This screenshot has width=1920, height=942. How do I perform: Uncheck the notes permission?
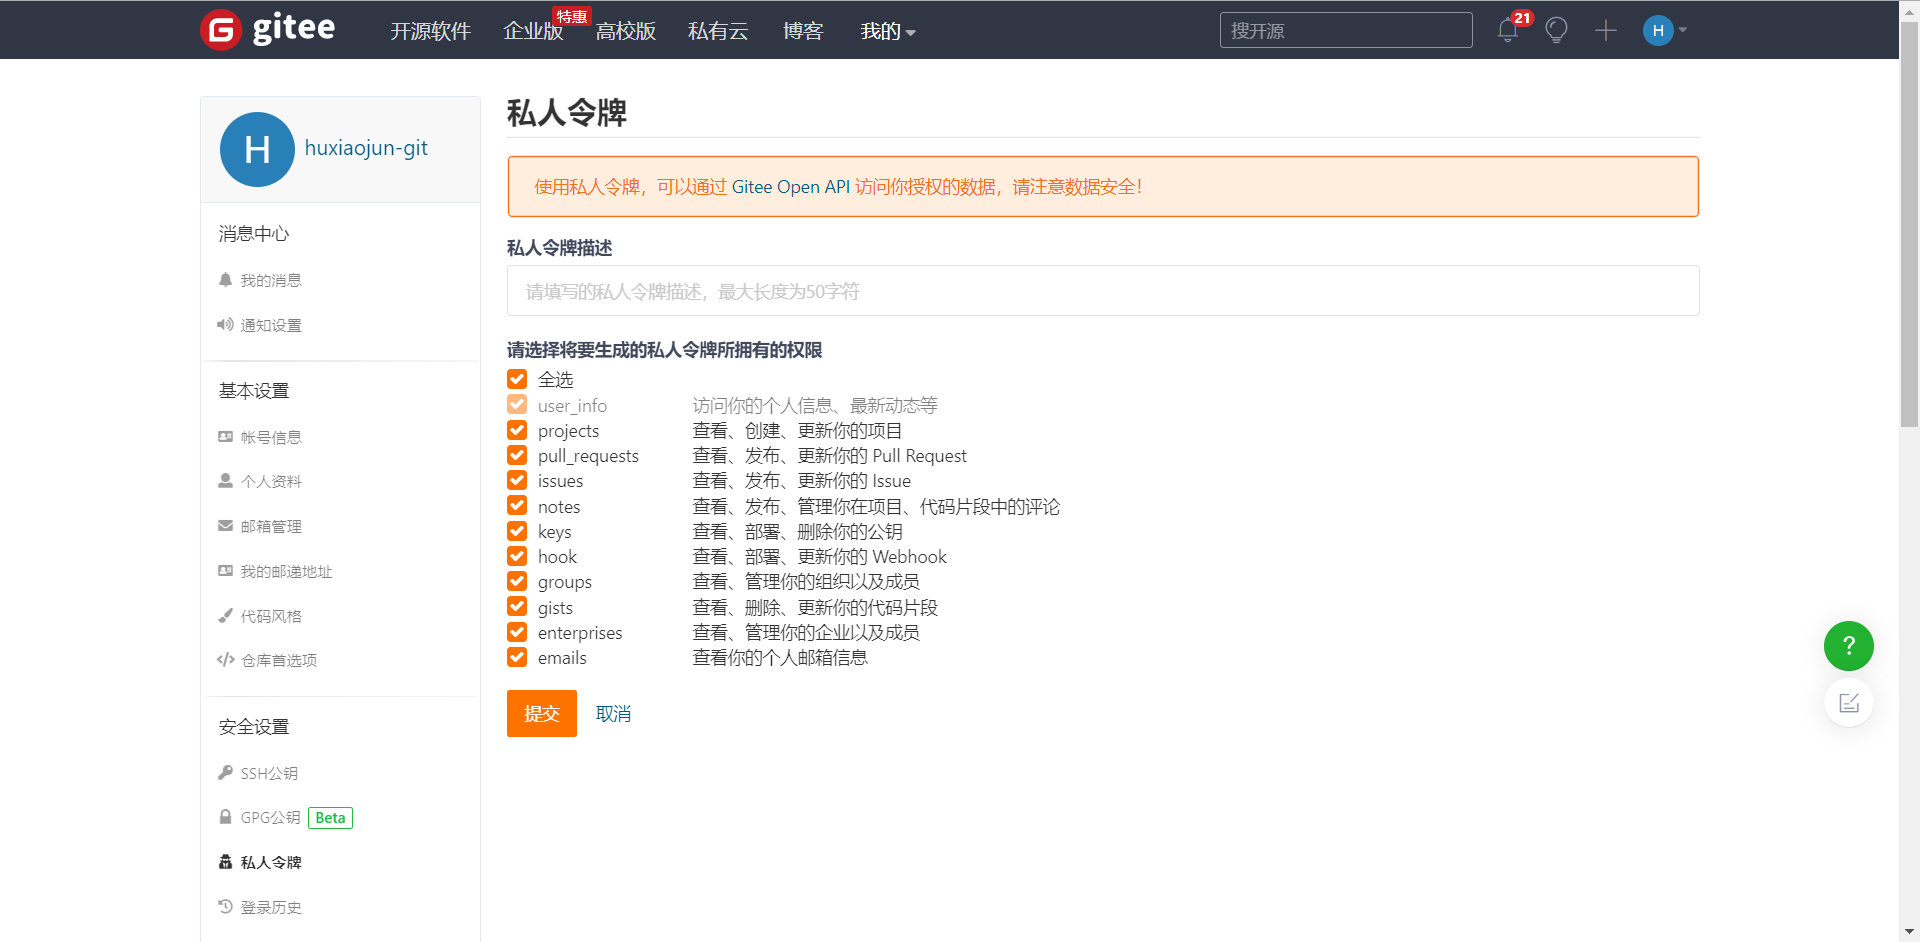click(x=517, y=506)
